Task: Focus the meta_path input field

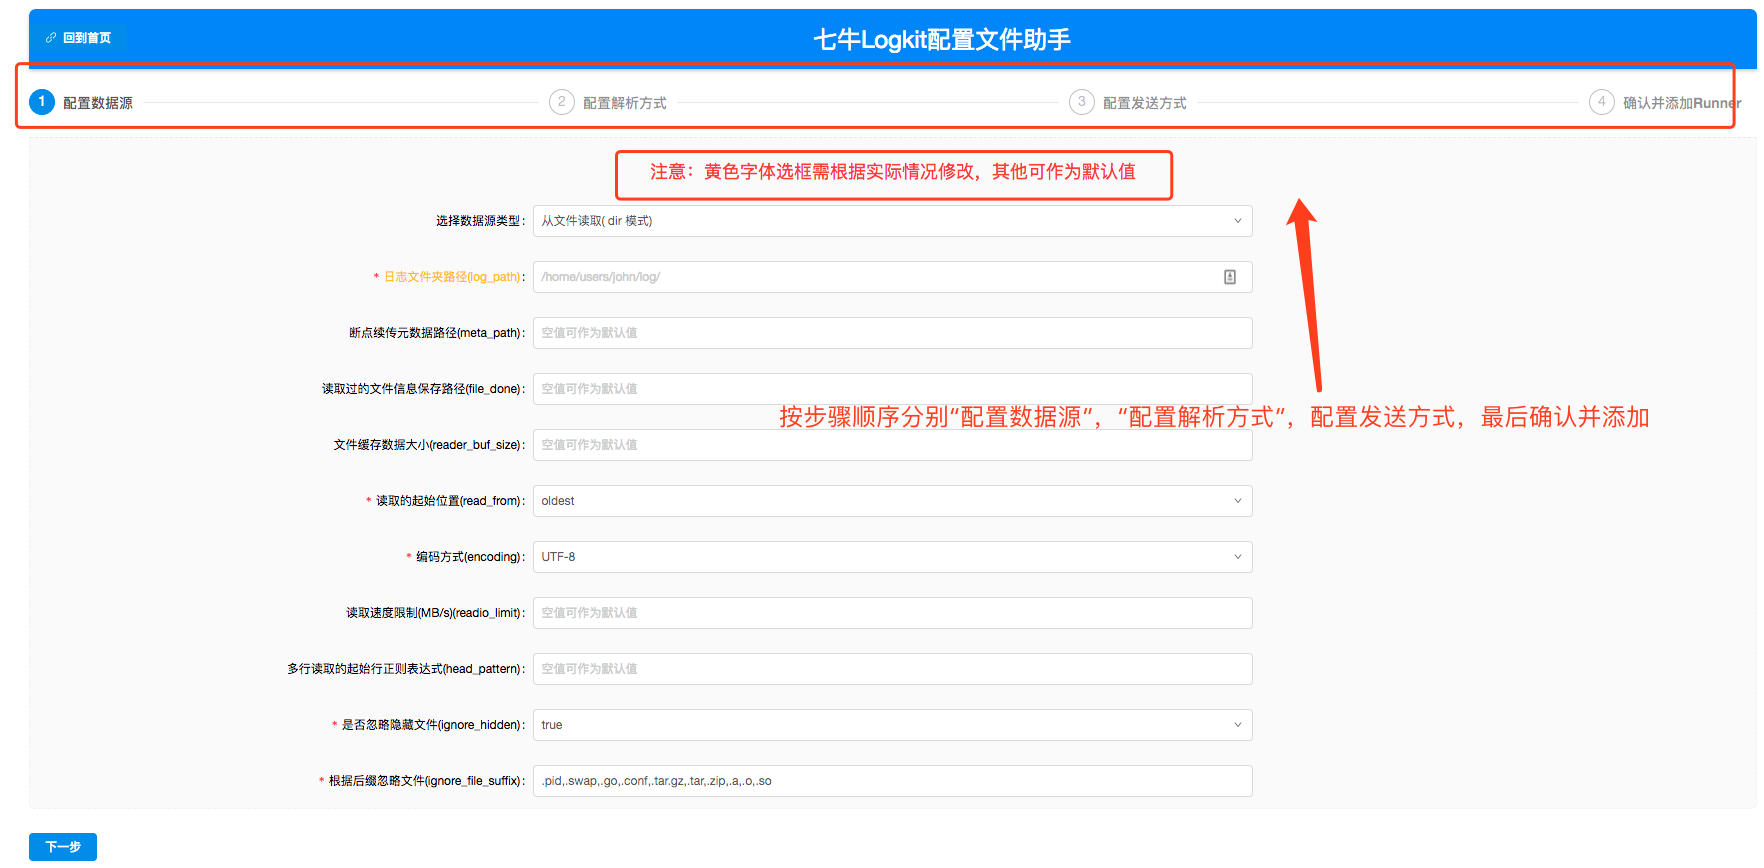Action: pos(892,333)
